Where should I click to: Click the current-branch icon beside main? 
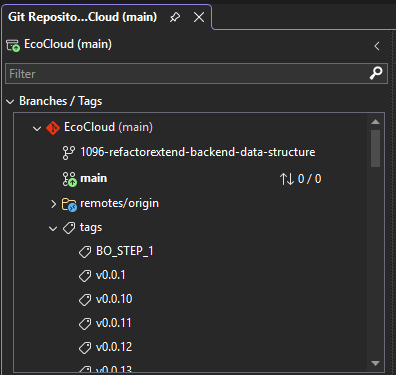click(69, 179)
